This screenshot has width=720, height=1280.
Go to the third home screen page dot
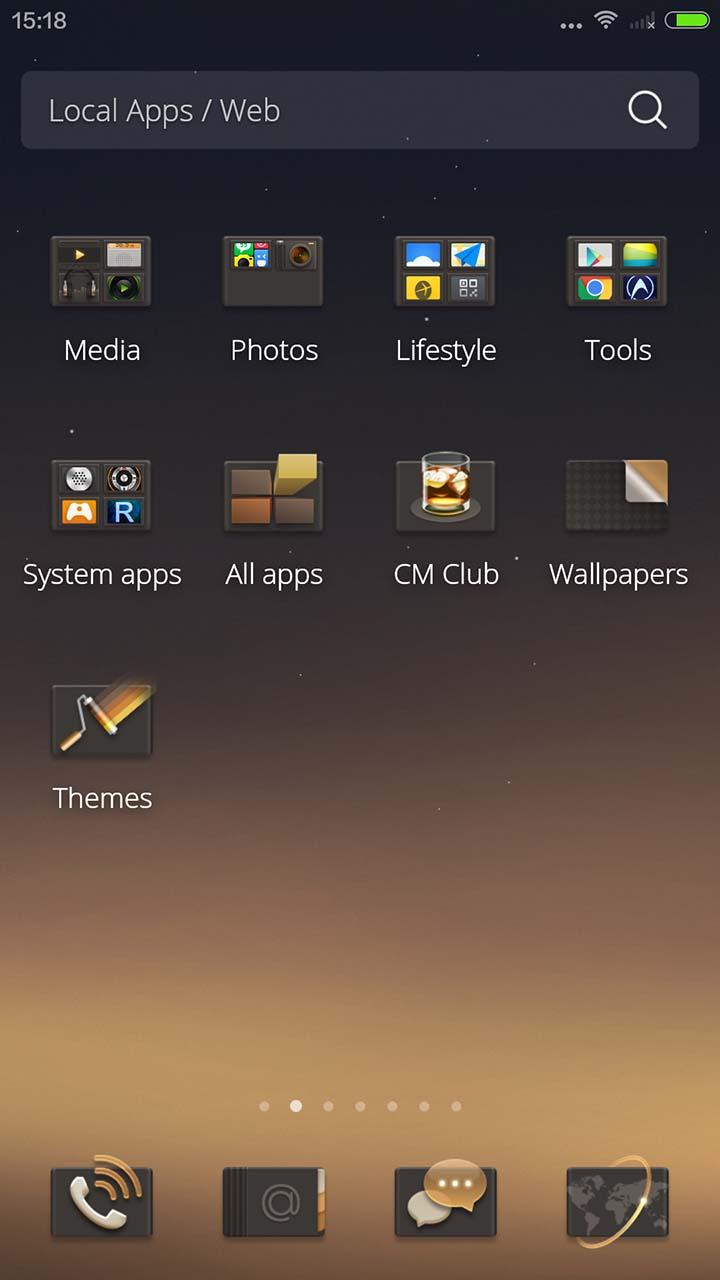tap(328, 1106)
